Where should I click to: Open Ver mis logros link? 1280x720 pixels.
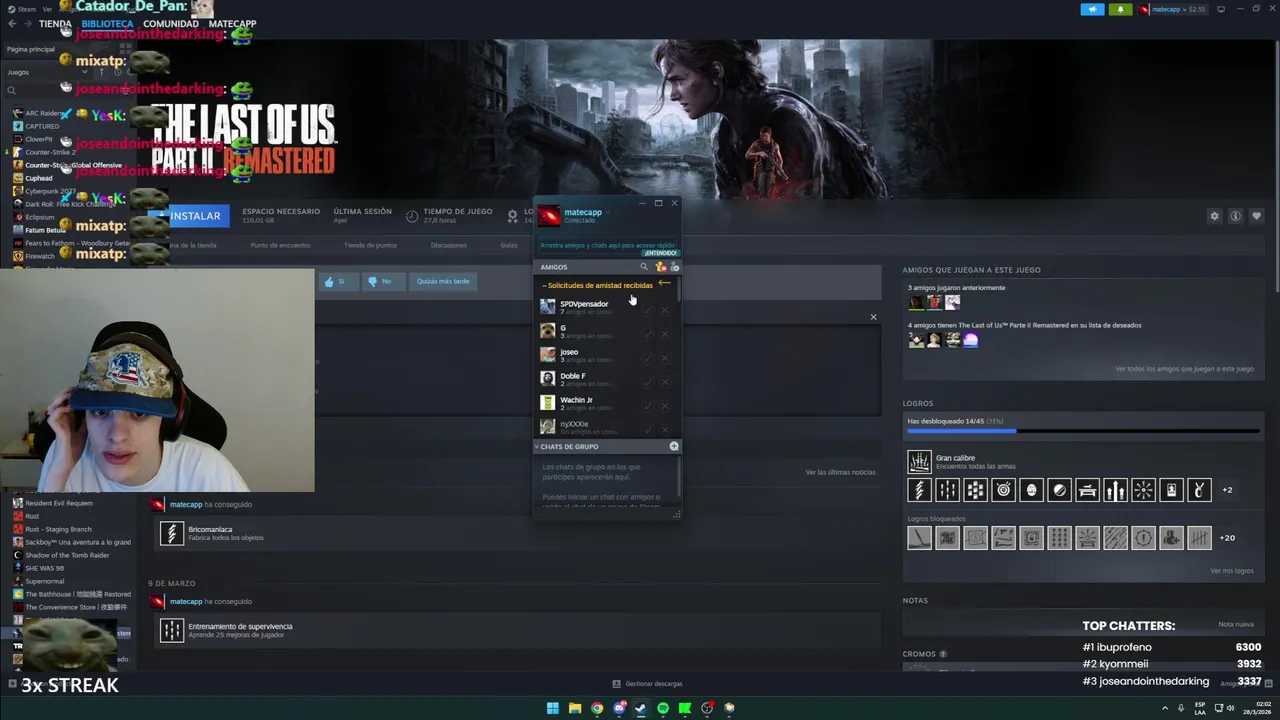(x=1231, y=571)
